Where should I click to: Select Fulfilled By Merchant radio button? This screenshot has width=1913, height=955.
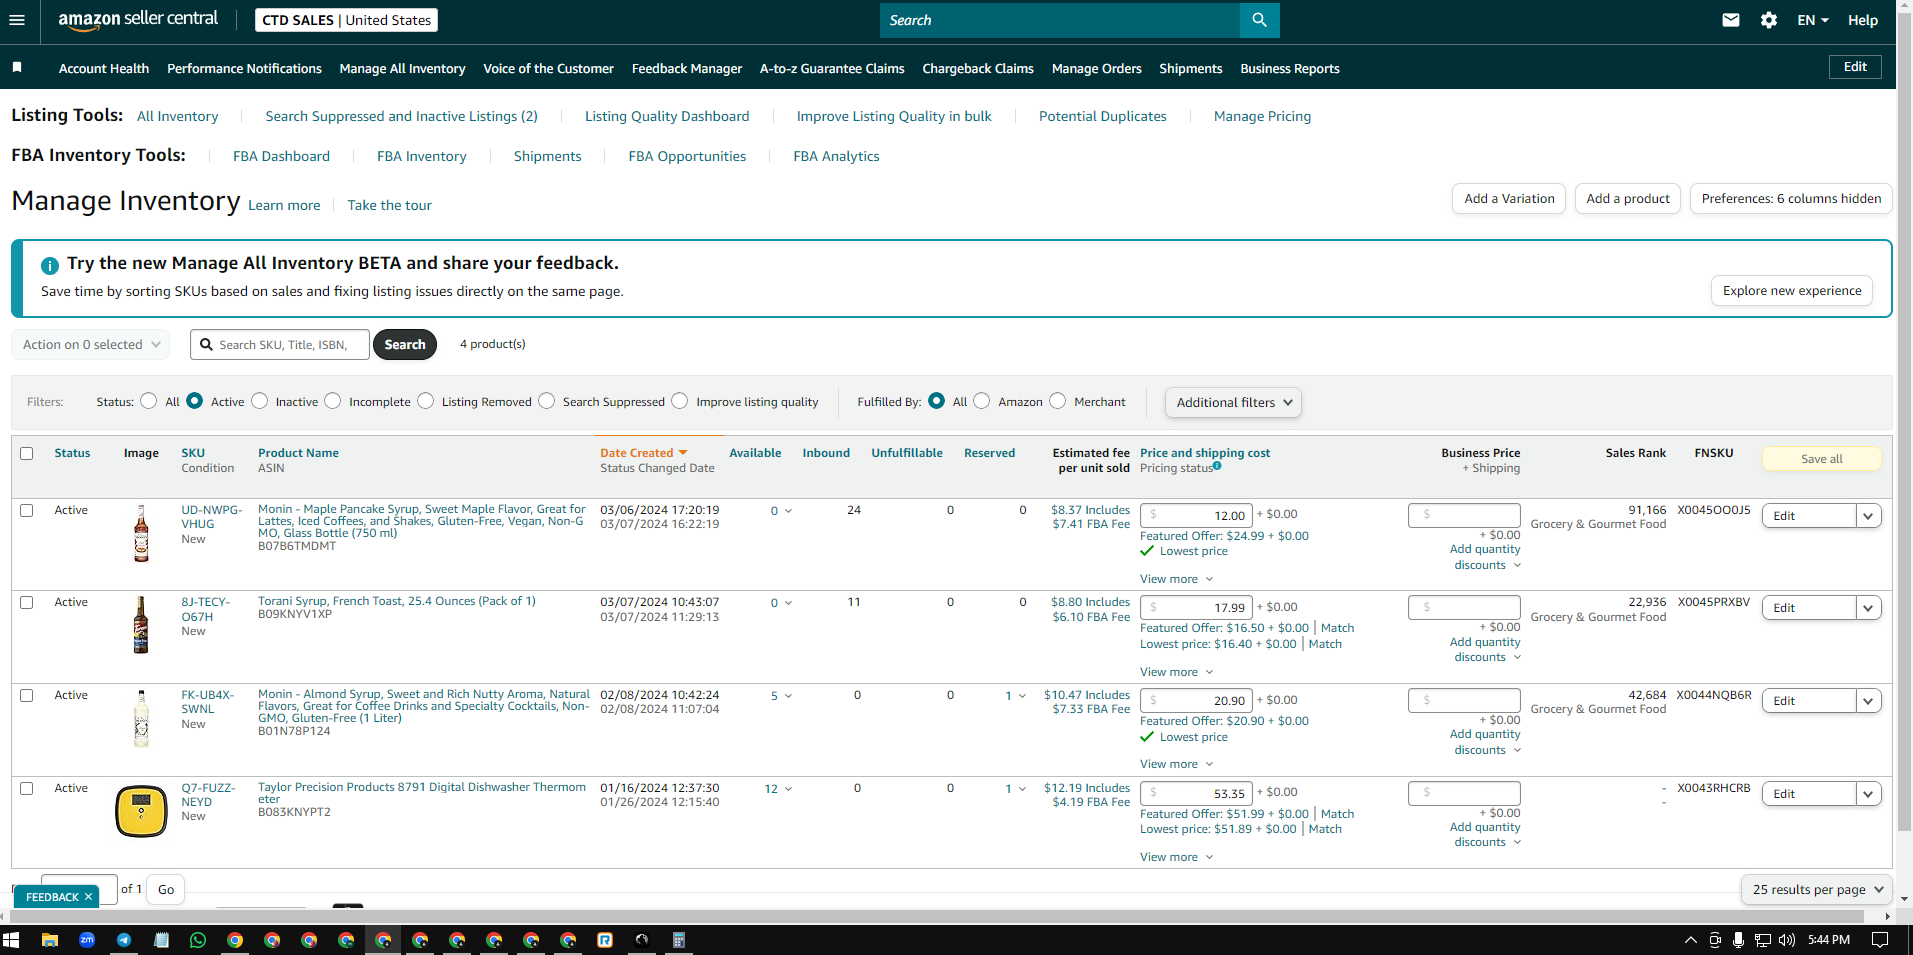pos(1058,401)
